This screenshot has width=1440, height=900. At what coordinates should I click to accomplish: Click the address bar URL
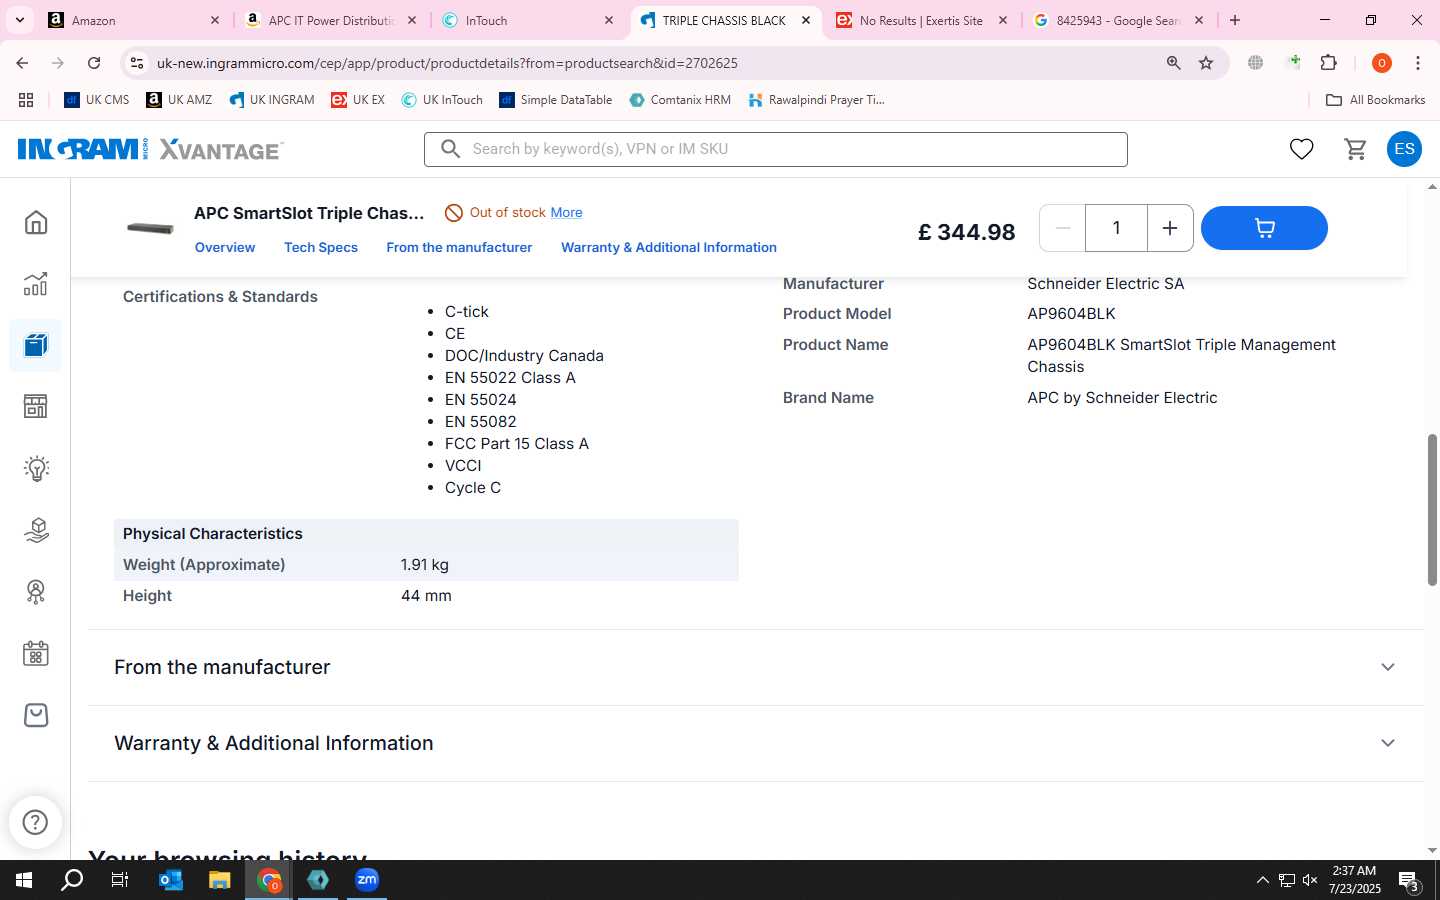(x=447, y=63)
